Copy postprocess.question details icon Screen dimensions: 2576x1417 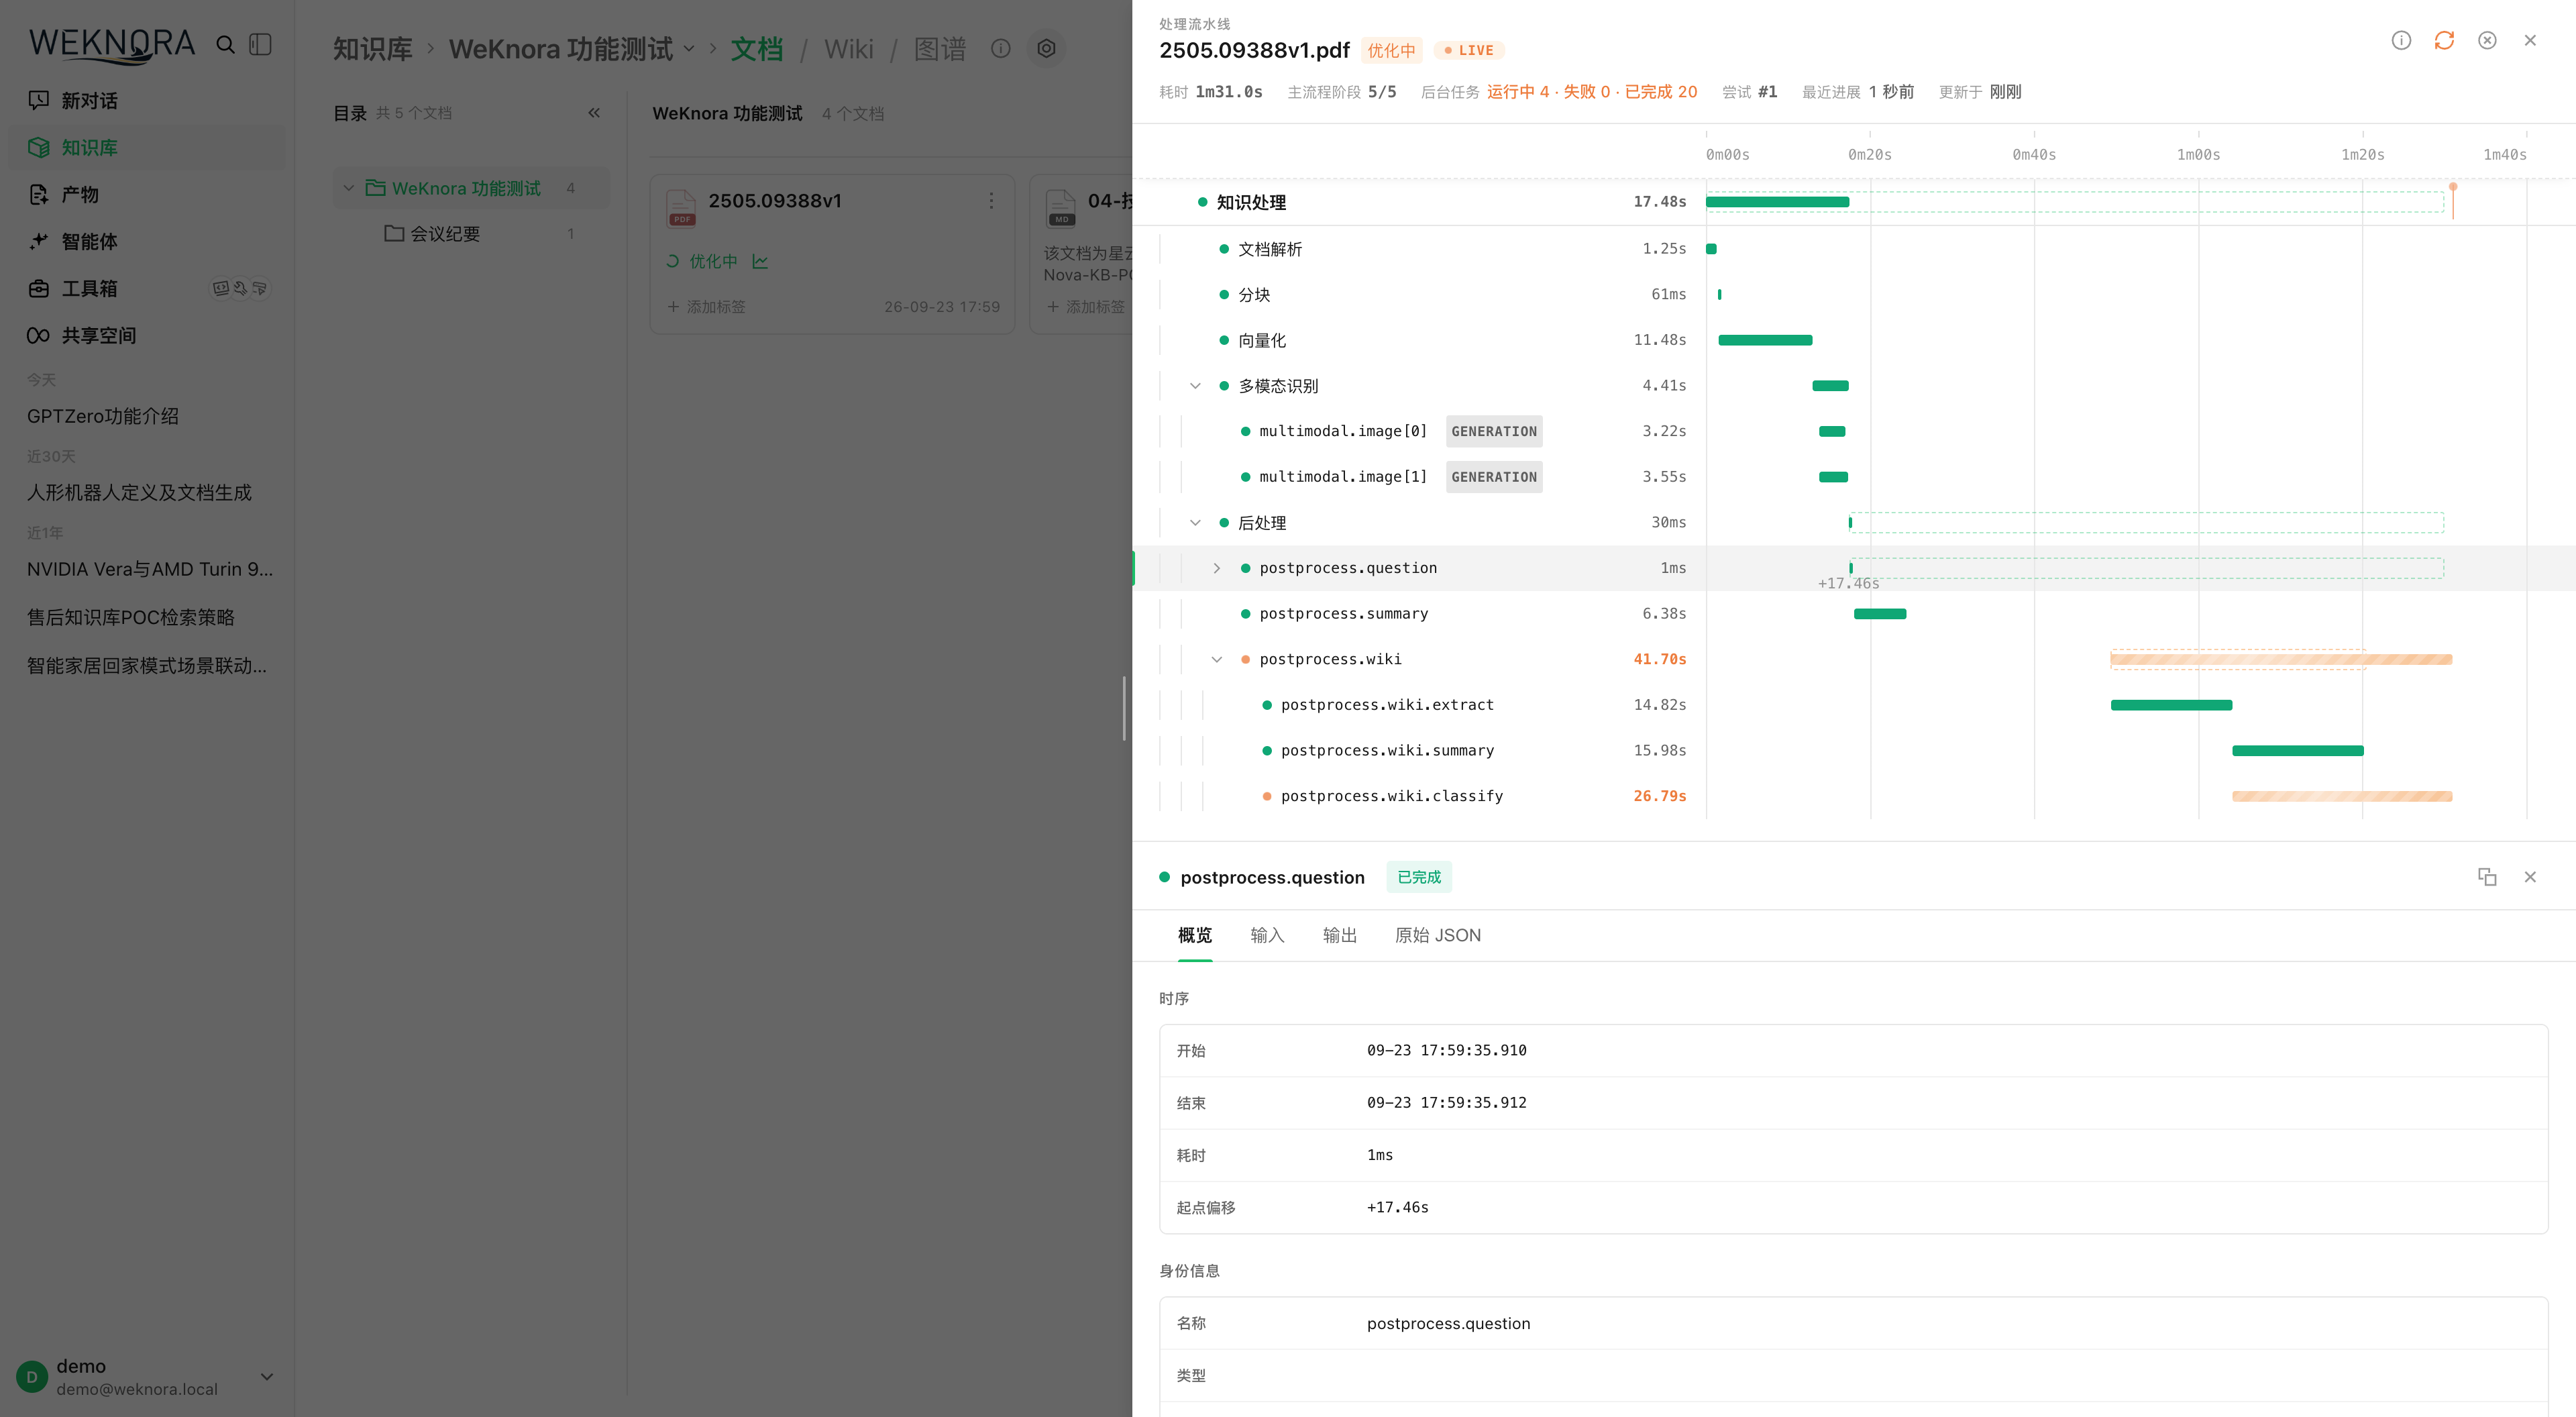[x=2487, y=877]
